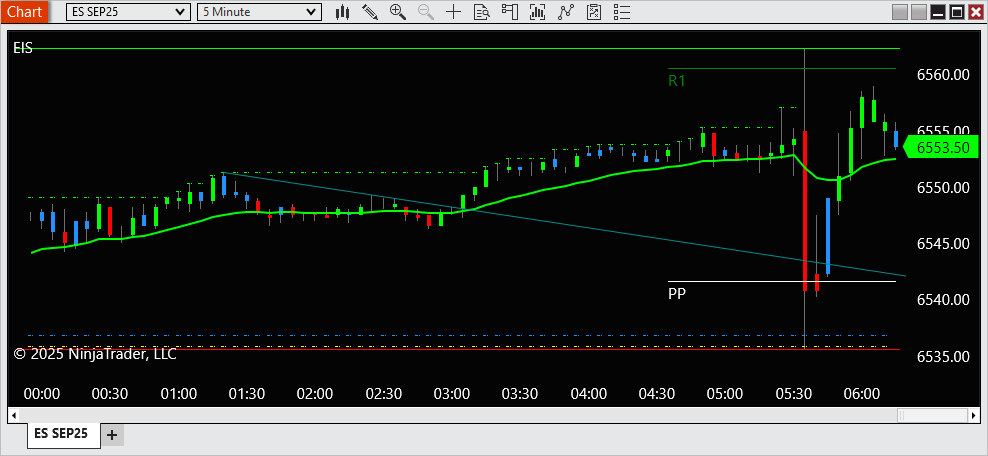The width and height of the screenshot is (988, 456).
Task: Open the bar type candlestick icon
Action: point(343,11)
